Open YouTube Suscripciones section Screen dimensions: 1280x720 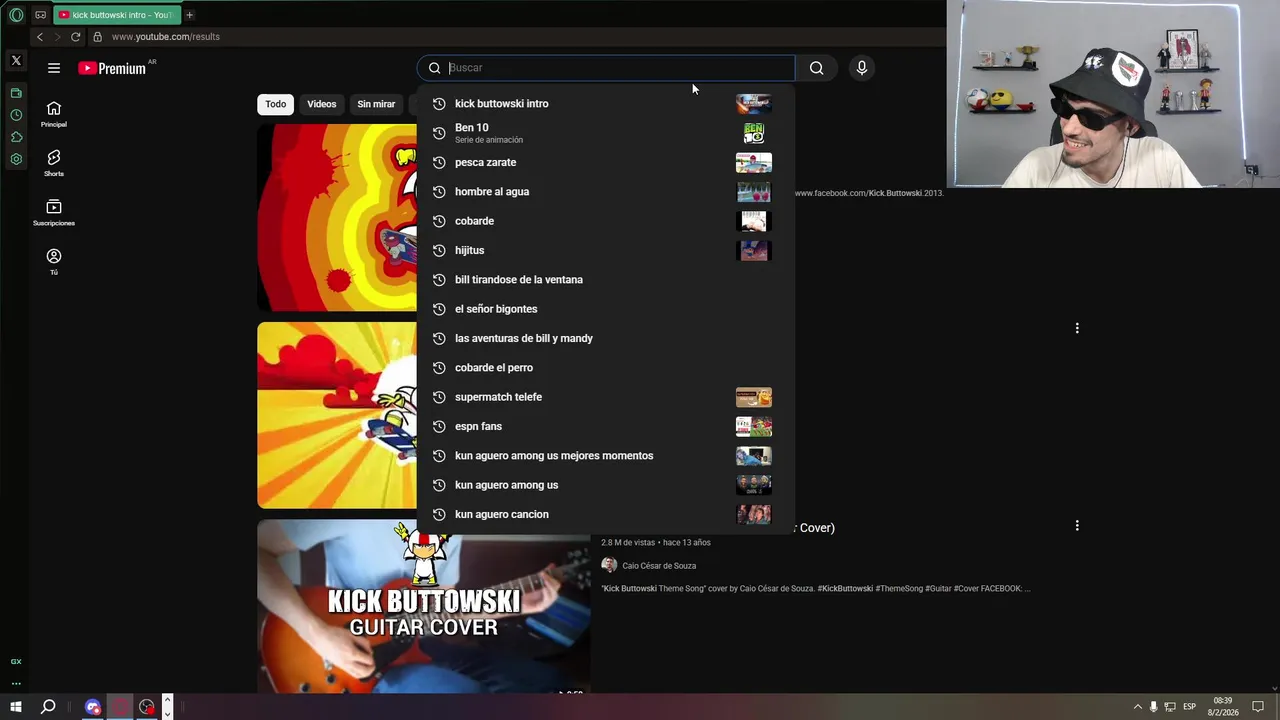coord(54,212)
